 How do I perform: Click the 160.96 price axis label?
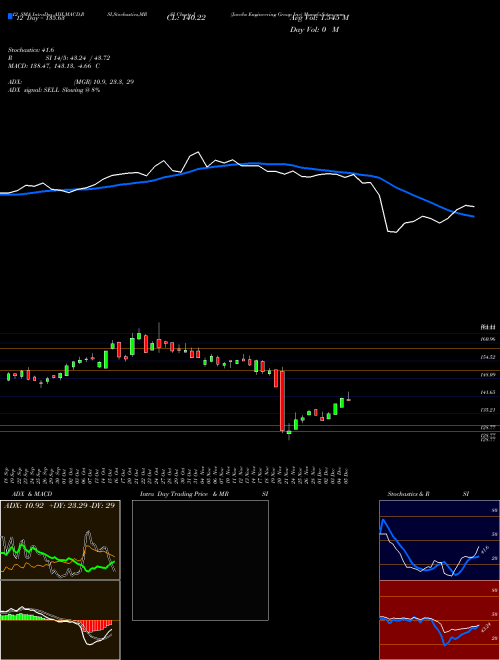pyautogui.click(x=488, y=339)
